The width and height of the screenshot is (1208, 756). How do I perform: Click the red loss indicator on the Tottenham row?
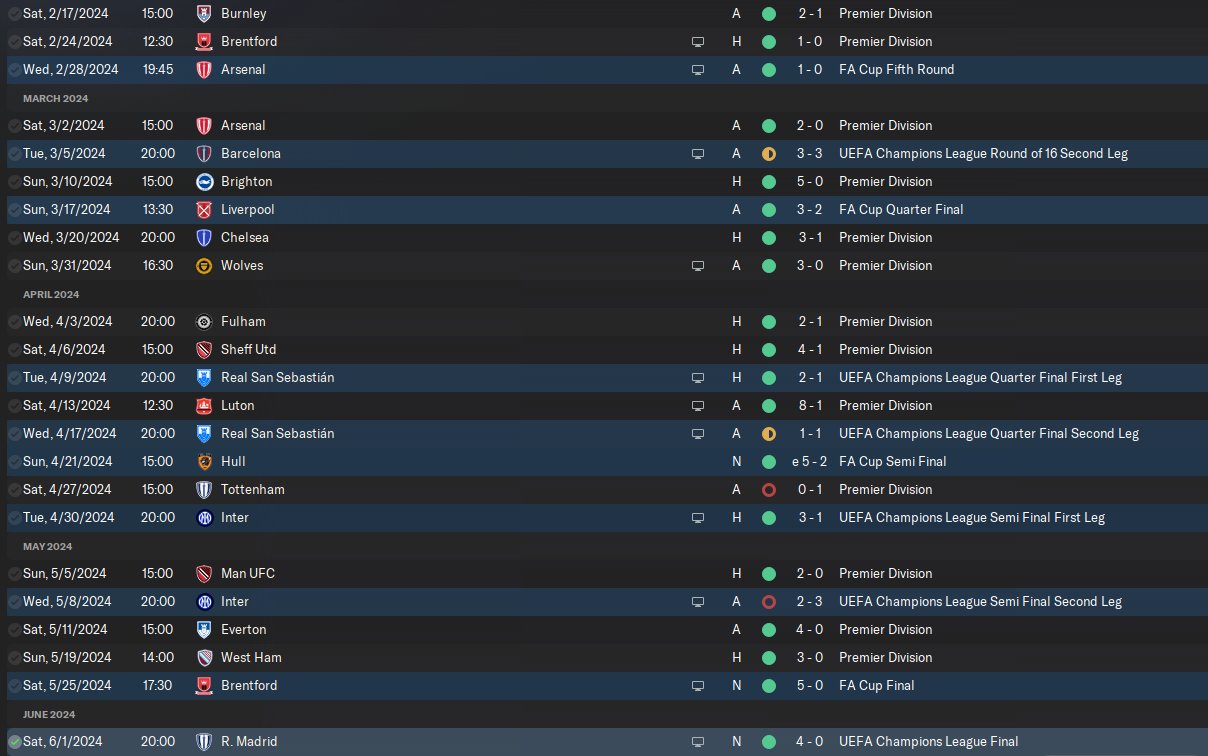[768, 490]
